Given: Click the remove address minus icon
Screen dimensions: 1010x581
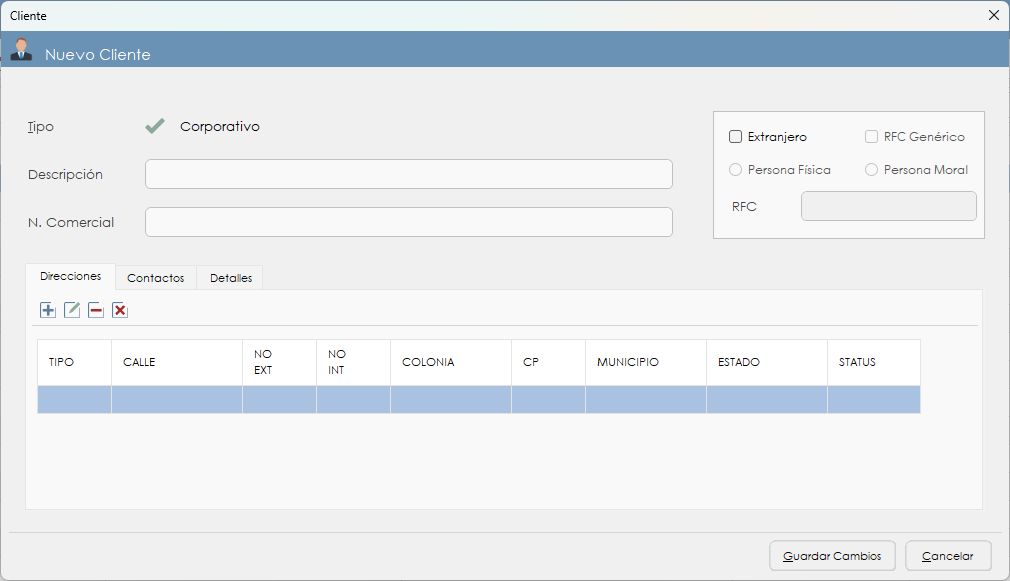Looking at the screenshot, I should pos(96,310).
